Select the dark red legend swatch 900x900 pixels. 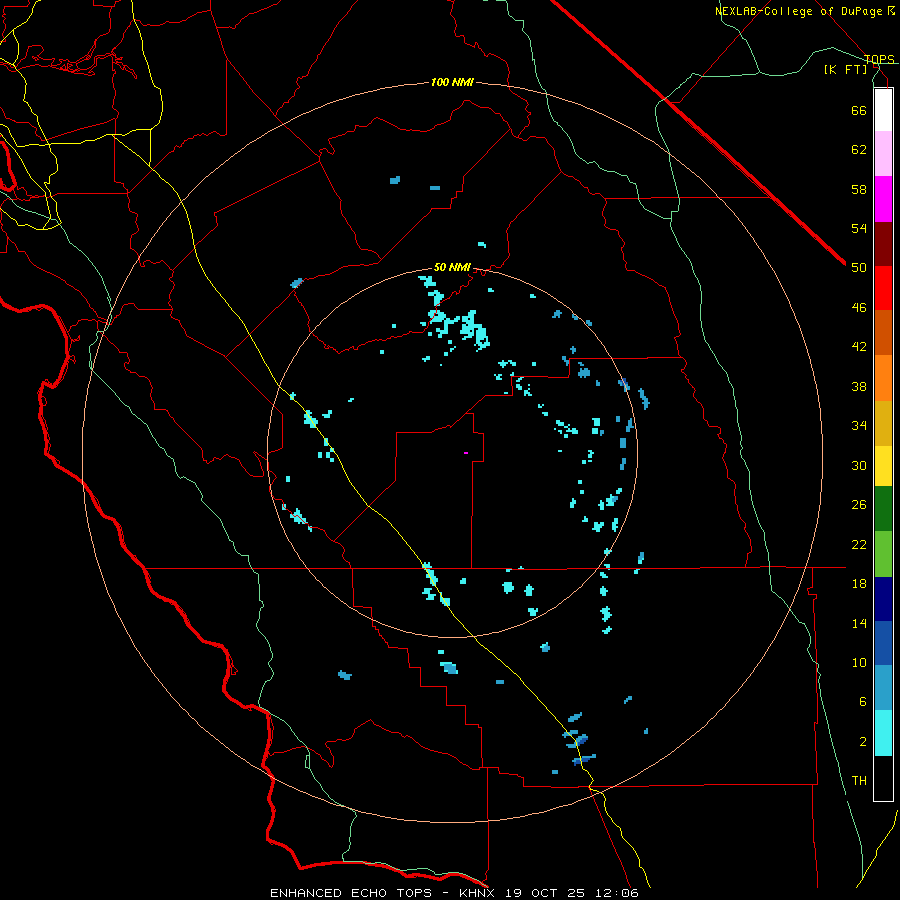(x=883, y=244)
